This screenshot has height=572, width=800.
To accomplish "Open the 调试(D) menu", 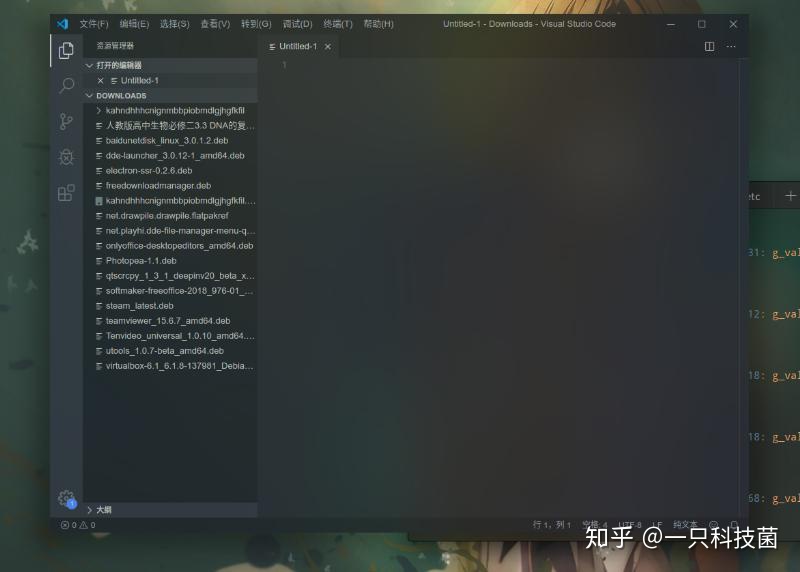I will pyautogui.click(x=297, y=24).
